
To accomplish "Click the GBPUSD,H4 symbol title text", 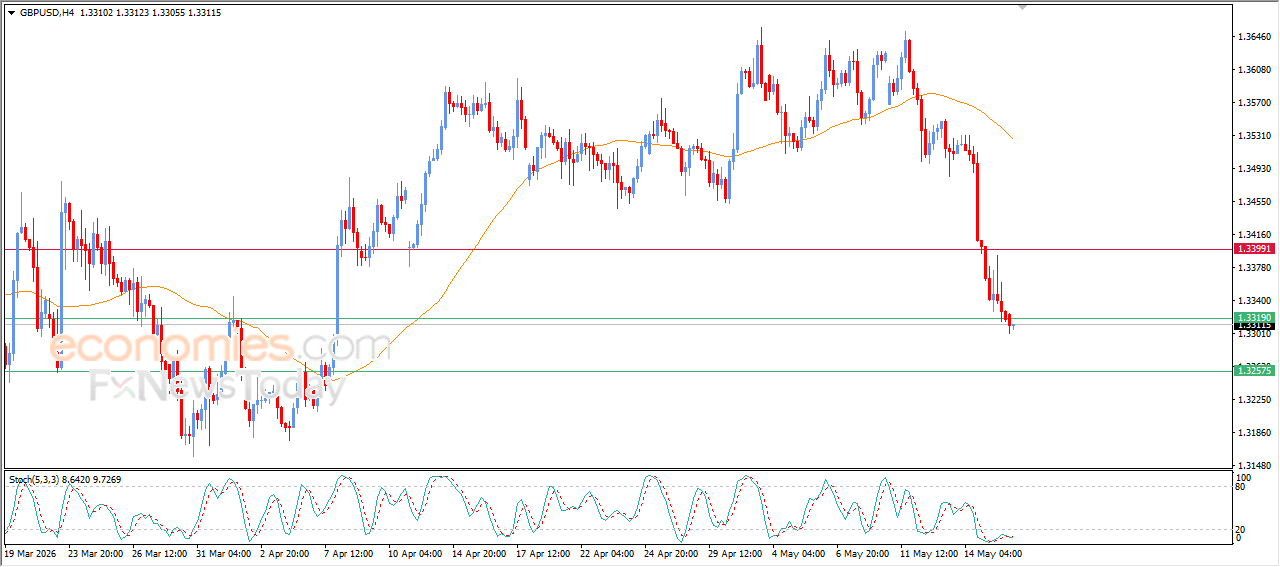I will pyautogui.click(x=47, y=12).
